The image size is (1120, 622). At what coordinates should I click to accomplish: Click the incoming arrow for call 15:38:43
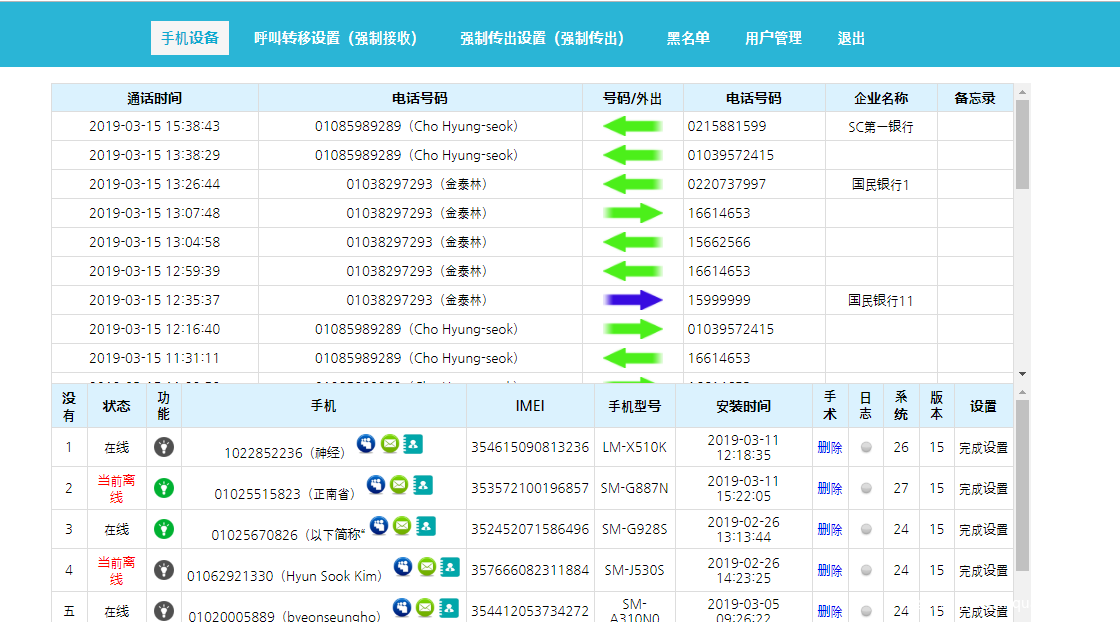pyautogui.click(x=633, y=126)
